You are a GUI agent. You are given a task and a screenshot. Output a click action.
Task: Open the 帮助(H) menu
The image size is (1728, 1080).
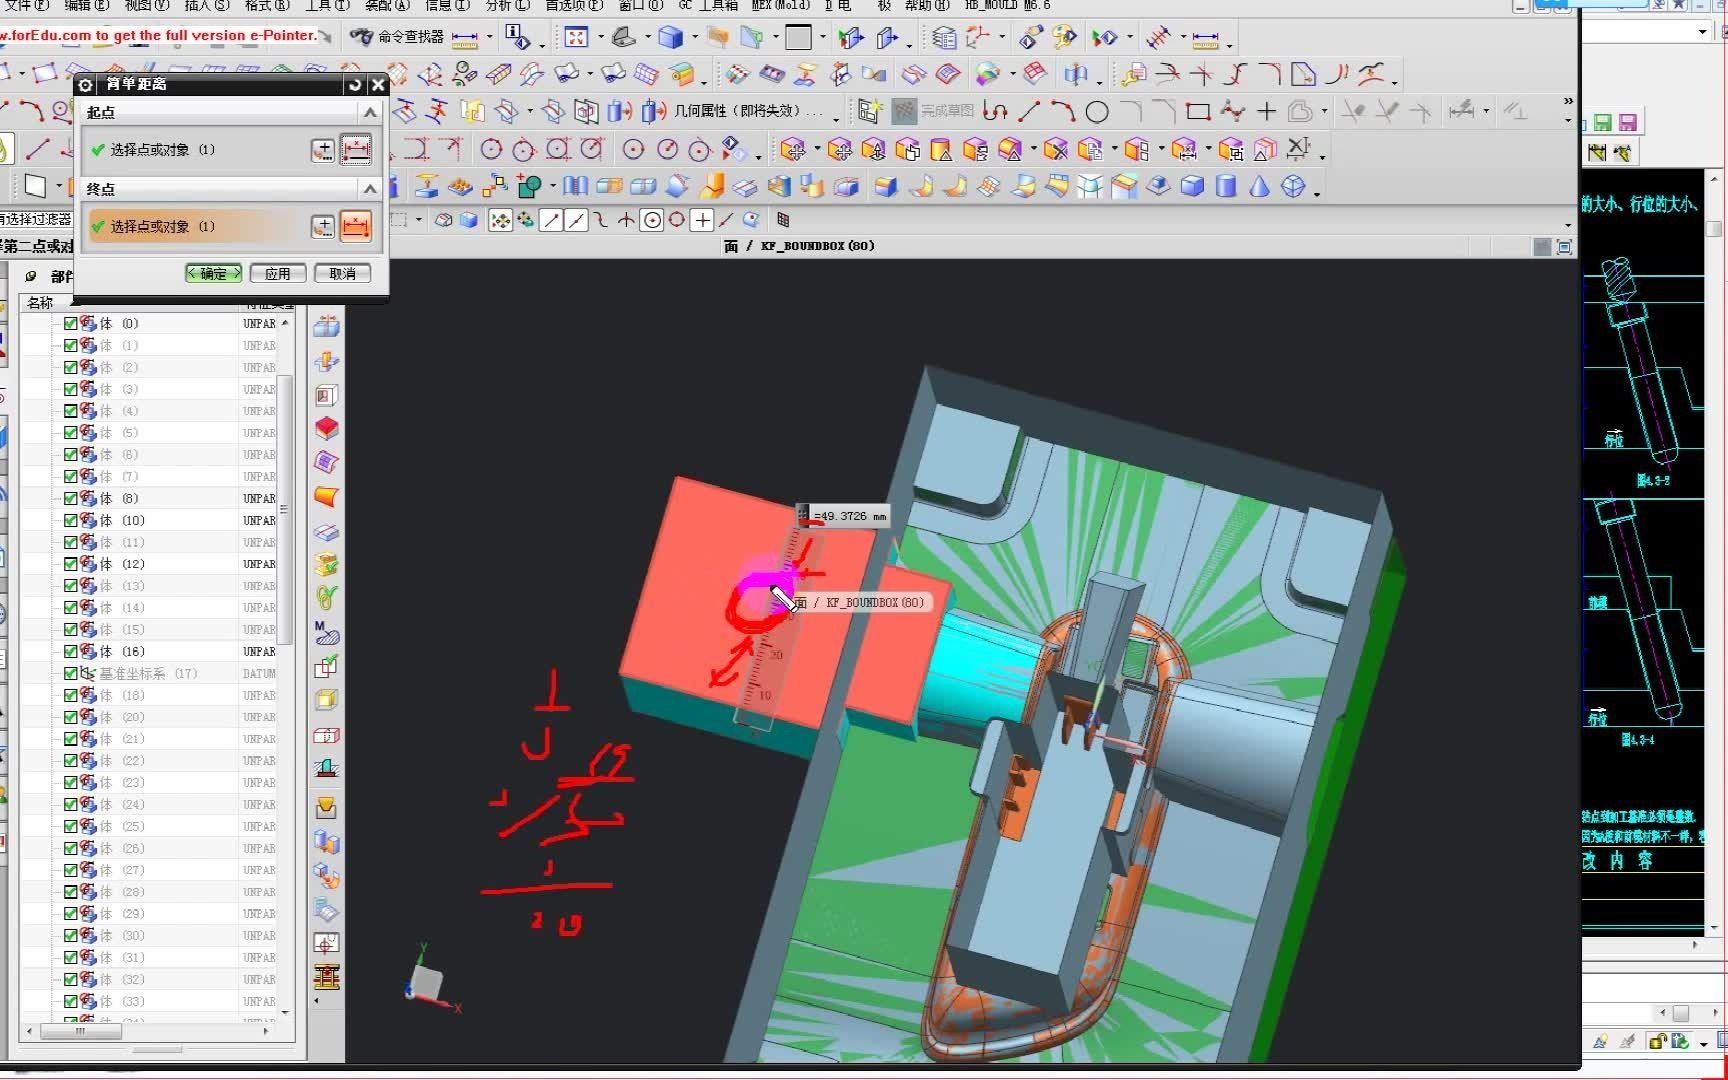point(927,5)
